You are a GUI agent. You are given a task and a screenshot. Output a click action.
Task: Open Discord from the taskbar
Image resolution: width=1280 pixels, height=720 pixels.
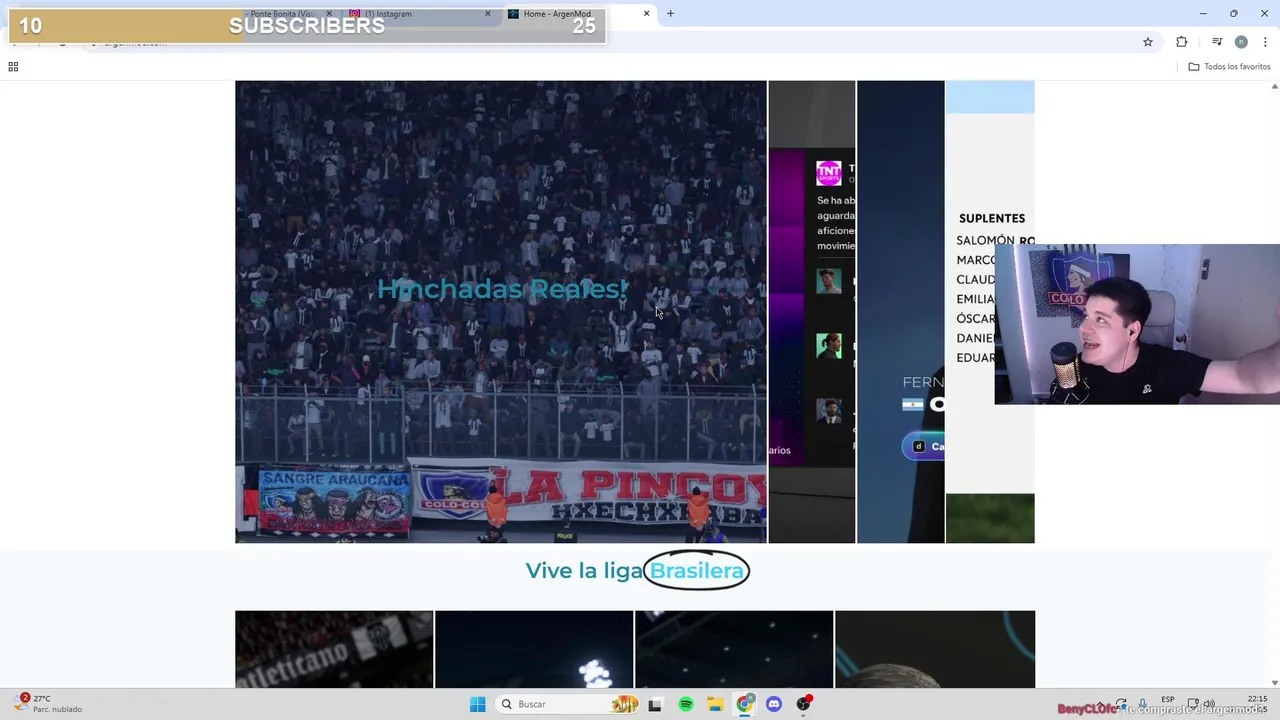click(x=773, y=704)
